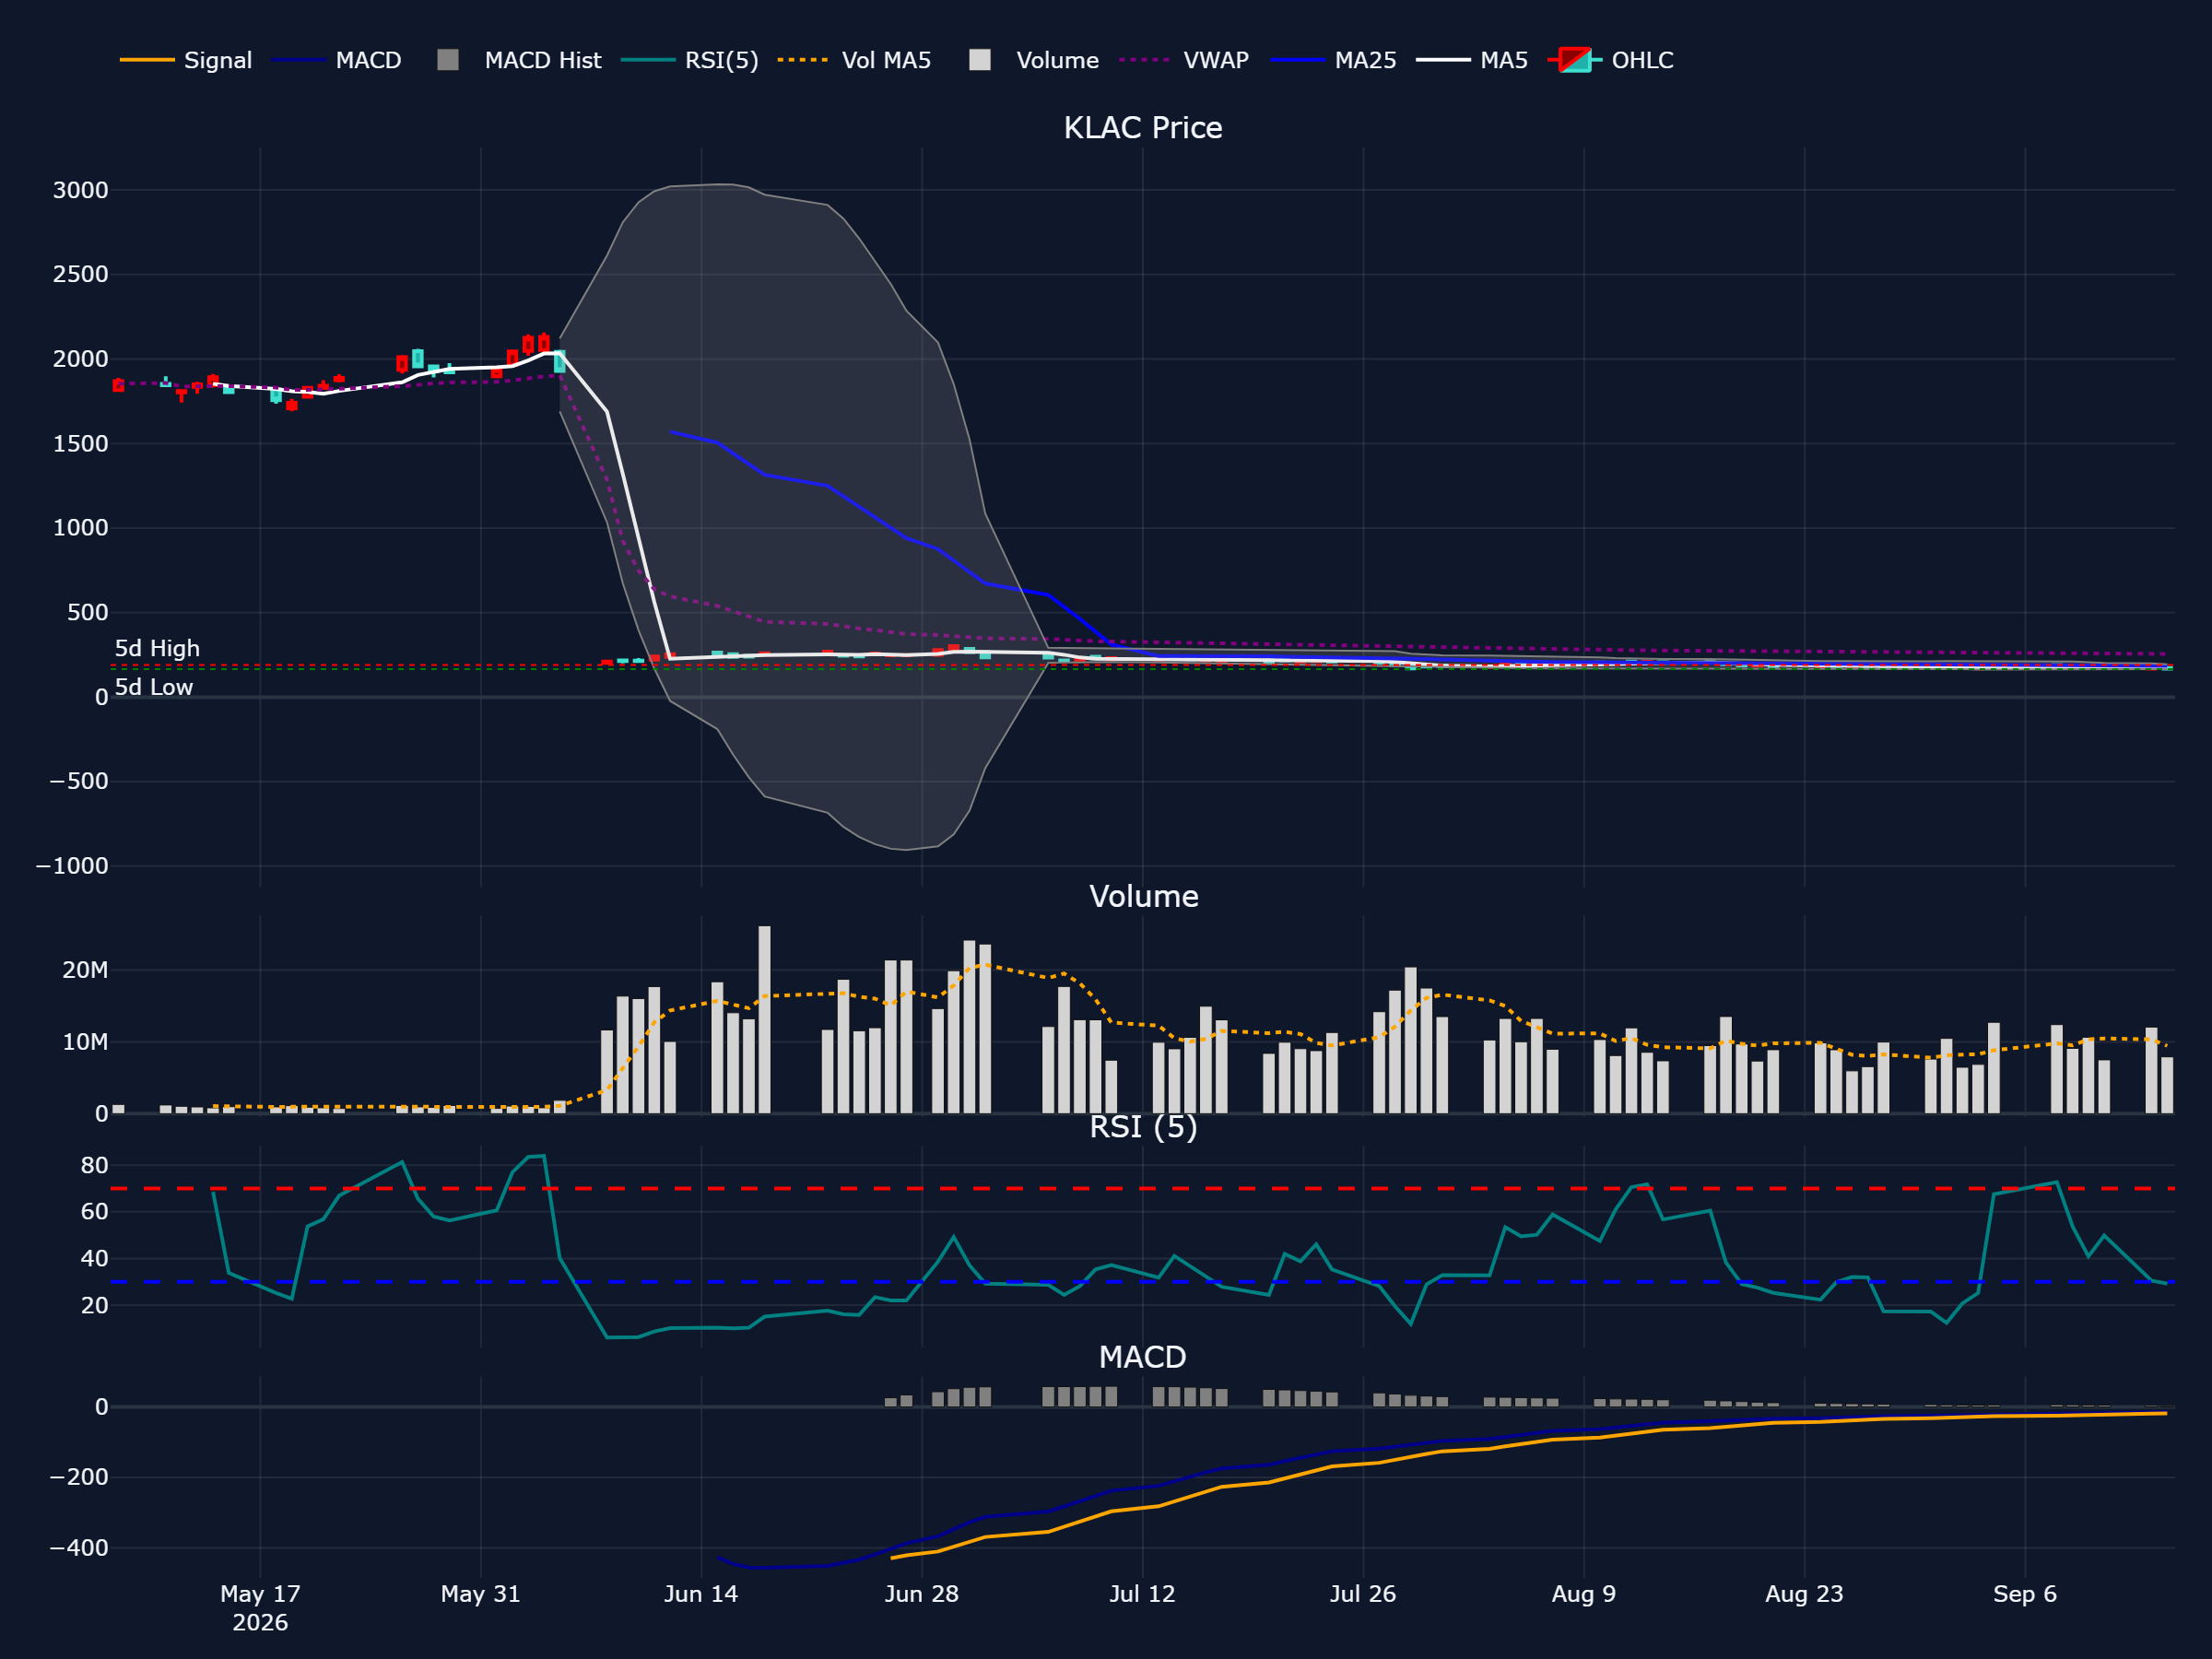The width and height of the screenshot is (2212, 1659).
Task: Click the Aug 9 date axis label
Action: point(1584,1594)
